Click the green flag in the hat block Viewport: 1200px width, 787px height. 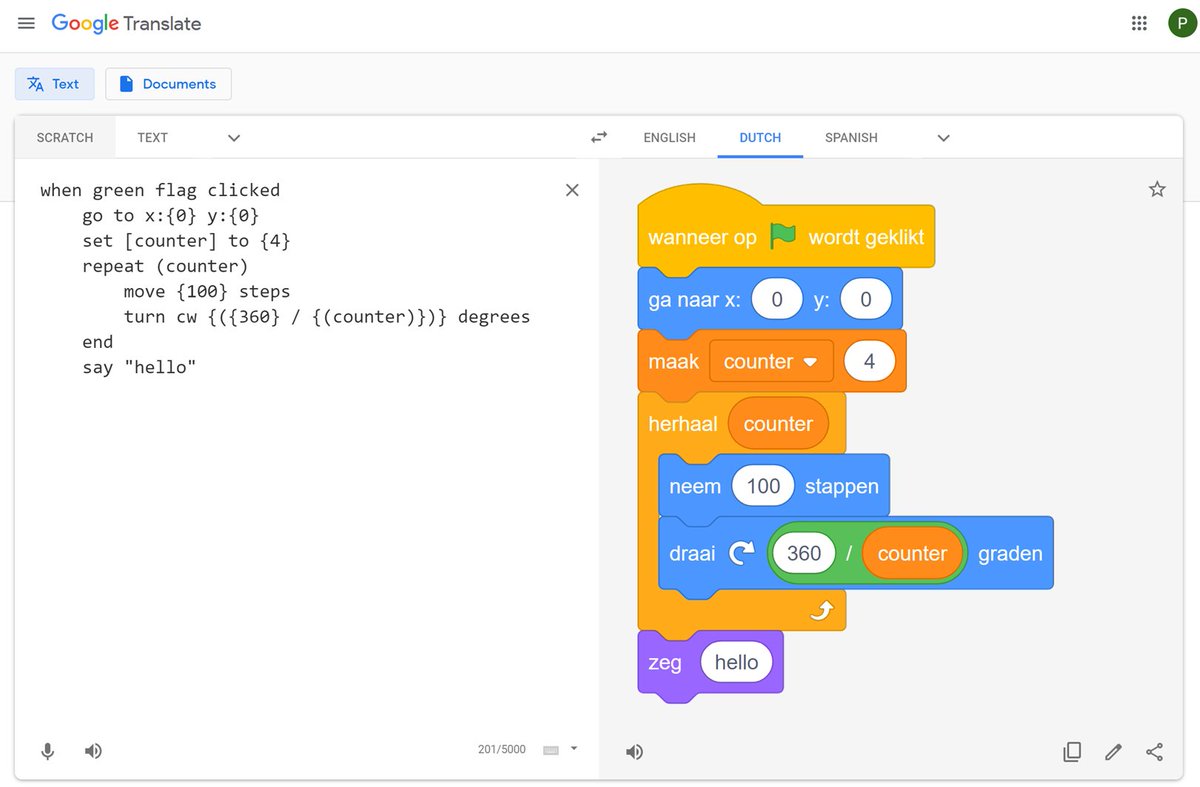tap(783, 237)
